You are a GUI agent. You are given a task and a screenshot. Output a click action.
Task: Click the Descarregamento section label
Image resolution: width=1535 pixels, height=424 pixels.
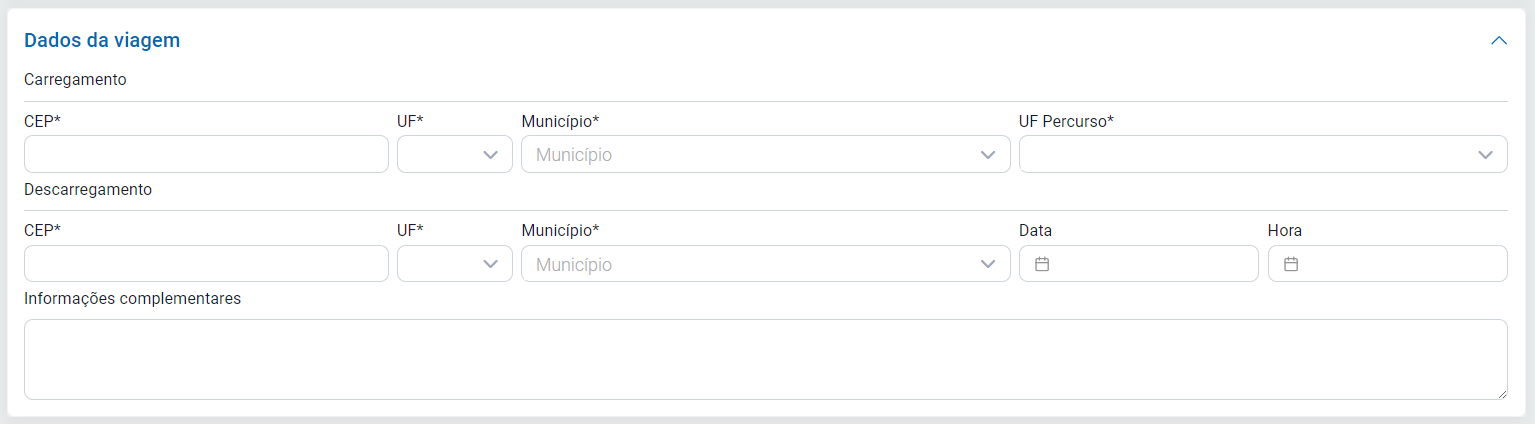88,189
